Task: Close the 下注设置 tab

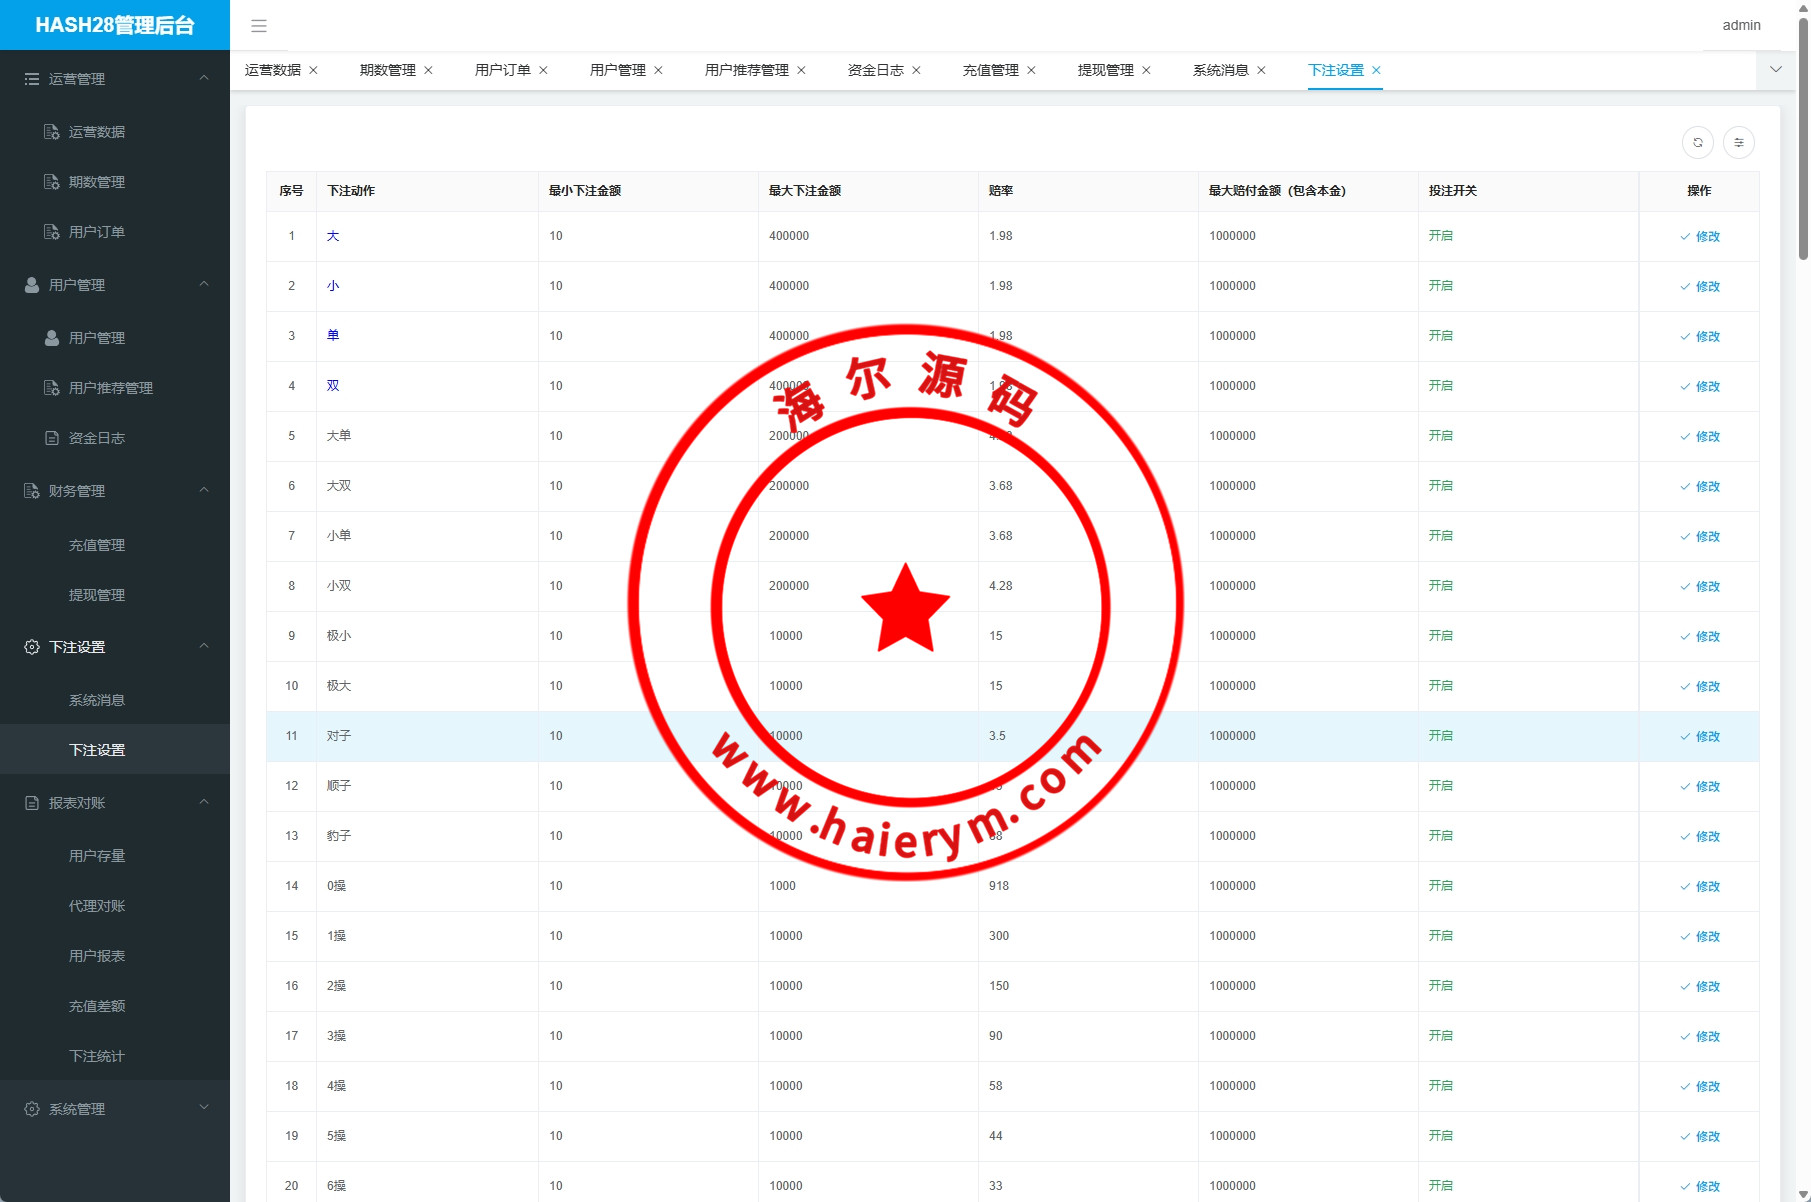Action: tap(1376, 70)
